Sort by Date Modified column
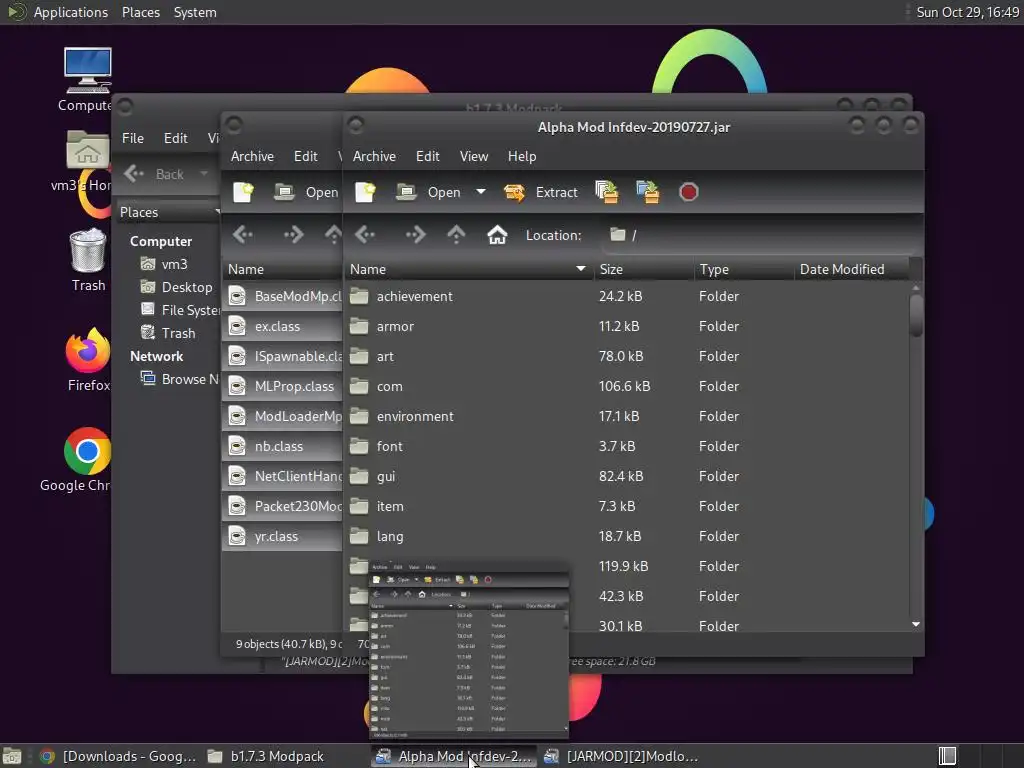 (x=851, y=269)
